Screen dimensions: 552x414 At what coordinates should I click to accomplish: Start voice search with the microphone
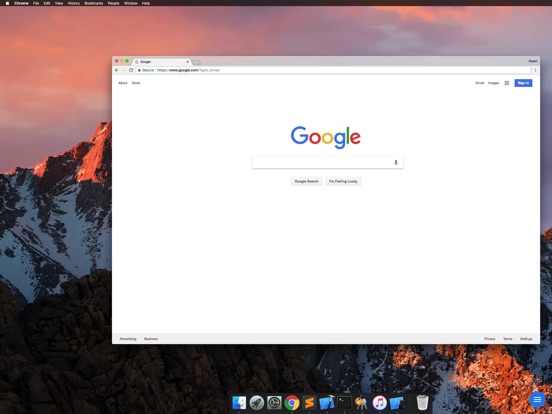tap(396, 162)
